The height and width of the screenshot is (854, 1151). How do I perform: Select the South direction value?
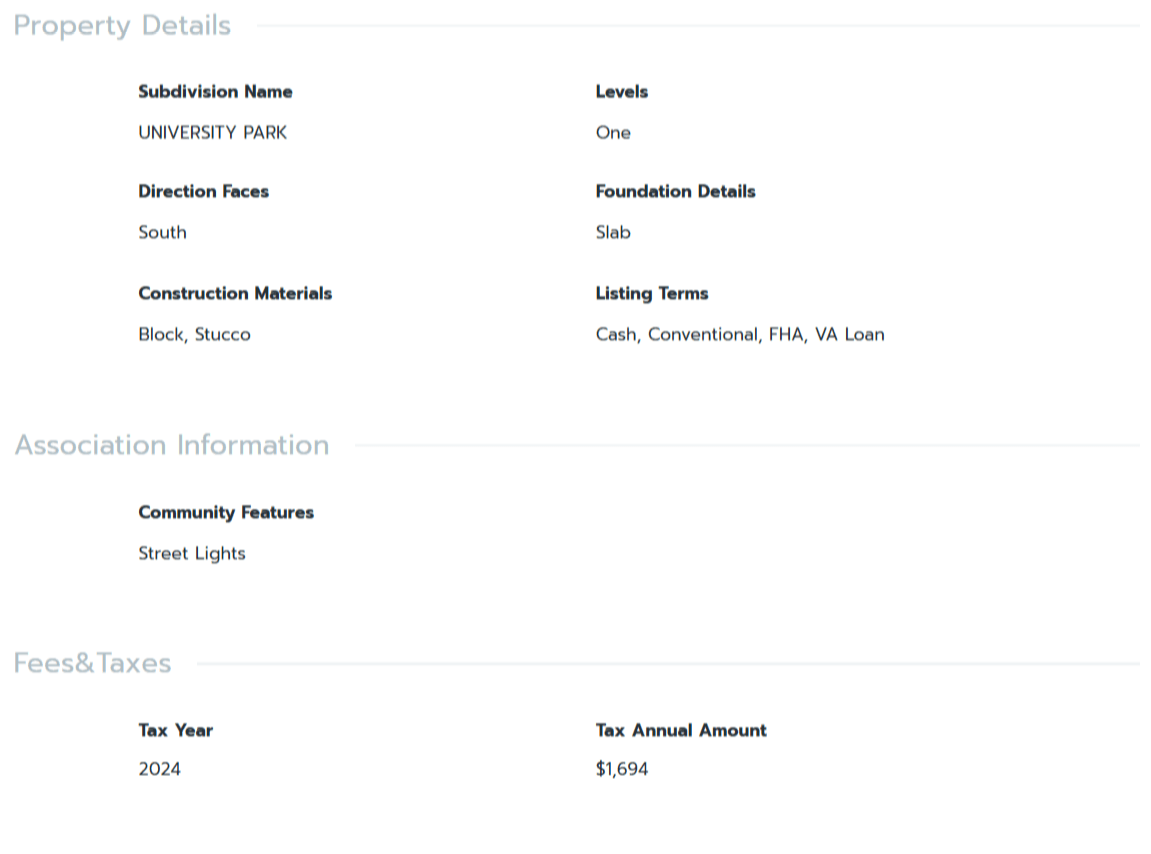click(x=162, y=233)
